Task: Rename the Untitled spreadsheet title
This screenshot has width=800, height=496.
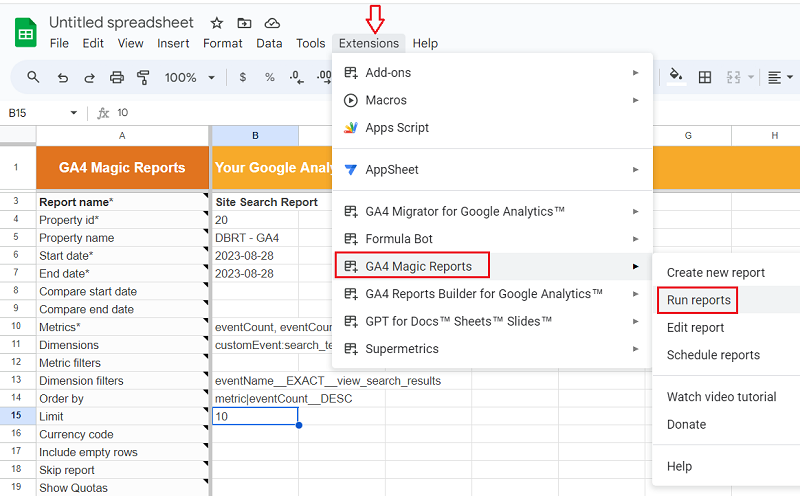Action: point(121,22)
